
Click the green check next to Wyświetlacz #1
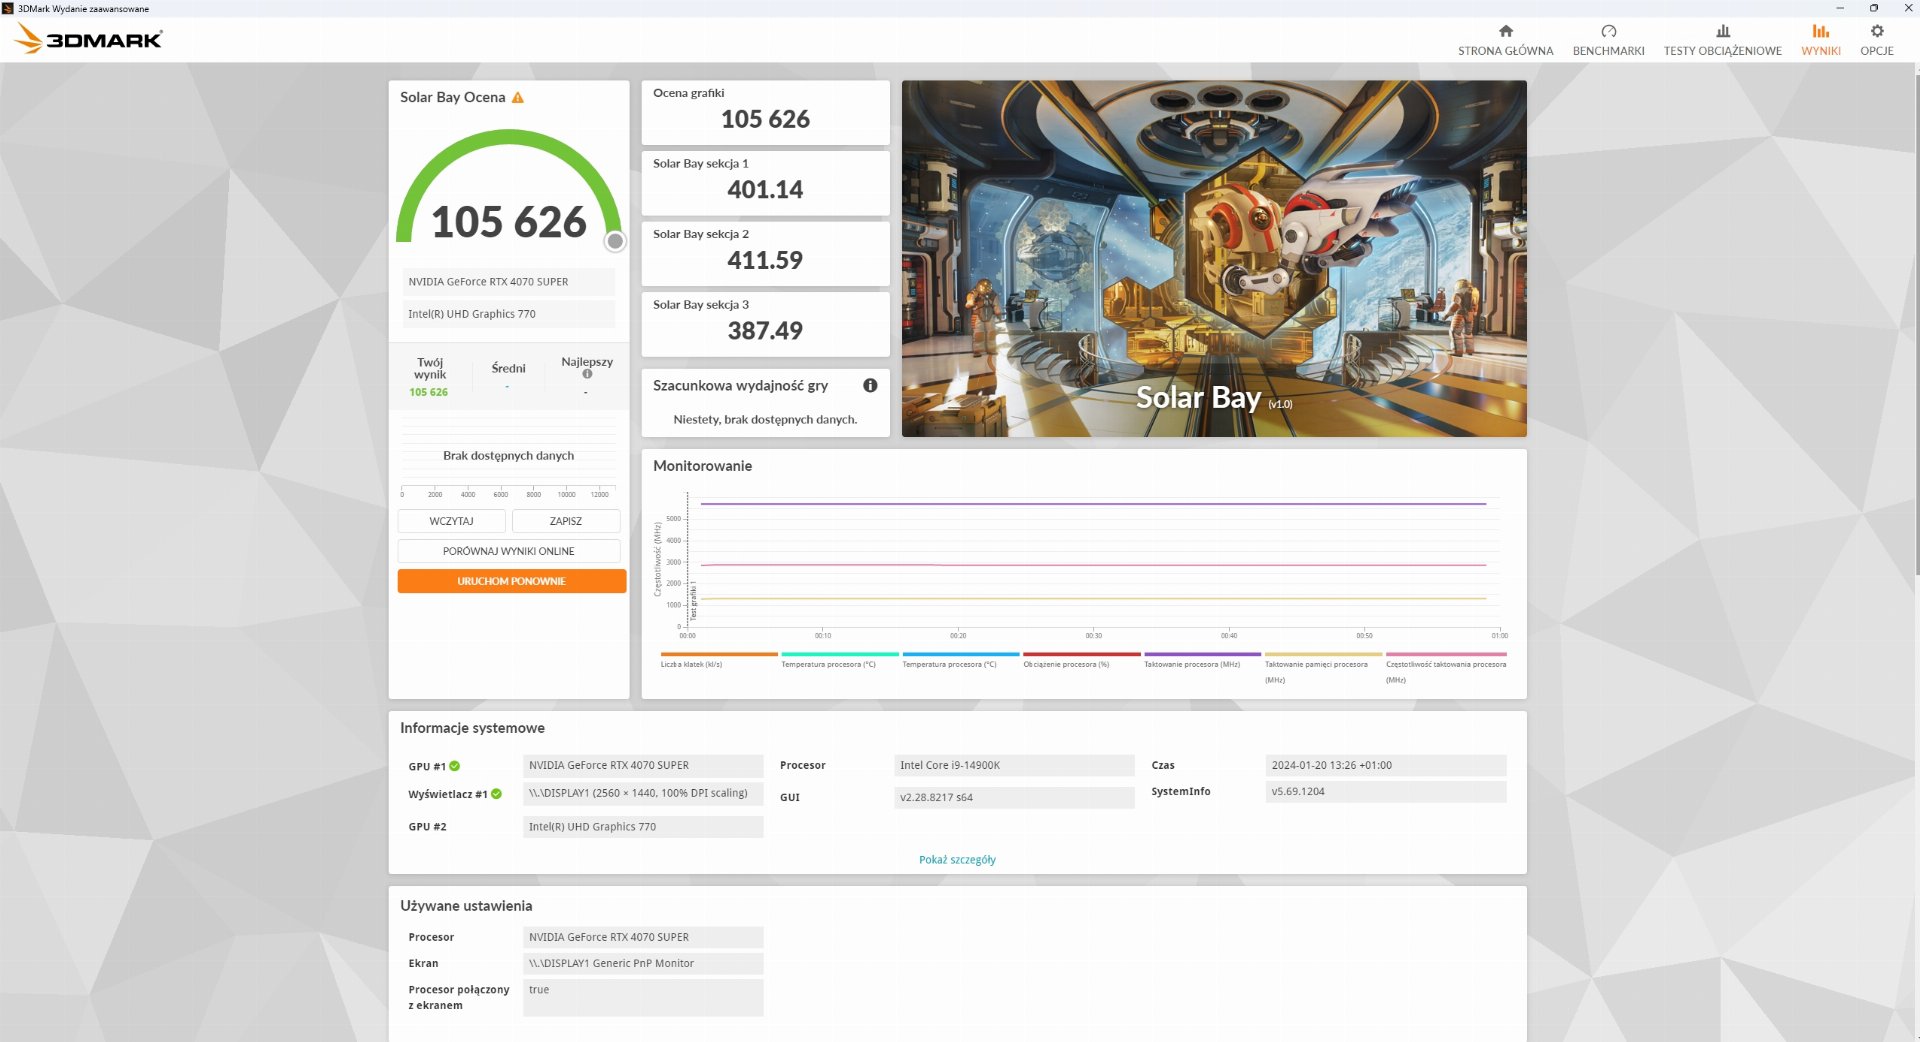(x=496, y=794)
